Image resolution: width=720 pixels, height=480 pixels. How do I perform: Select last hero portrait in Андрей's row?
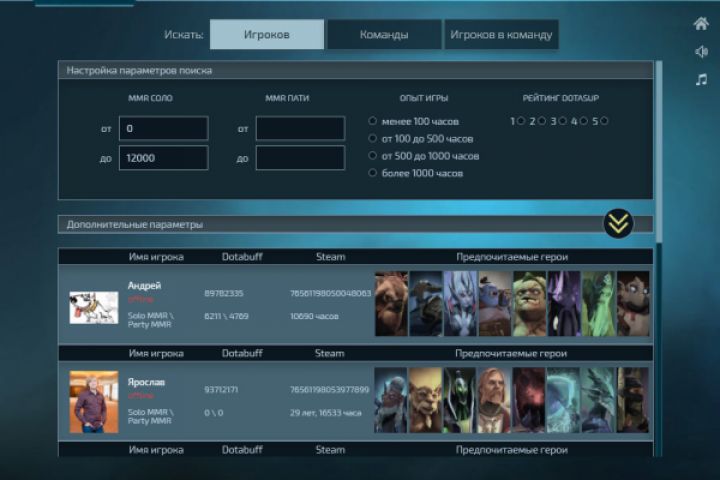click(633, 304)
